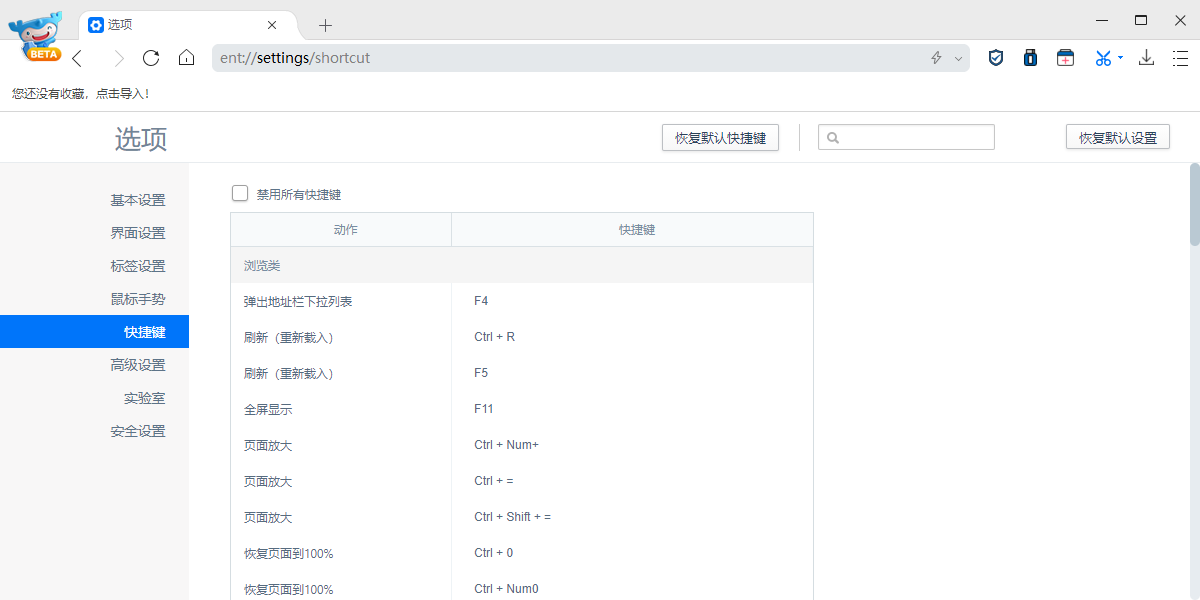Viewport: 1200px width, 600px height.
Task: Open the screenshot scissors tool
Action: coord(1101,58)
